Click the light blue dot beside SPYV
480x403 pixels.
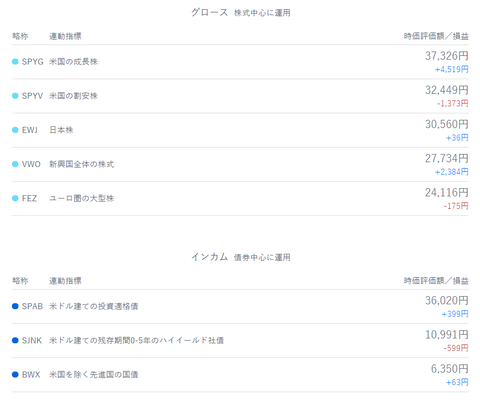[15, 96]
